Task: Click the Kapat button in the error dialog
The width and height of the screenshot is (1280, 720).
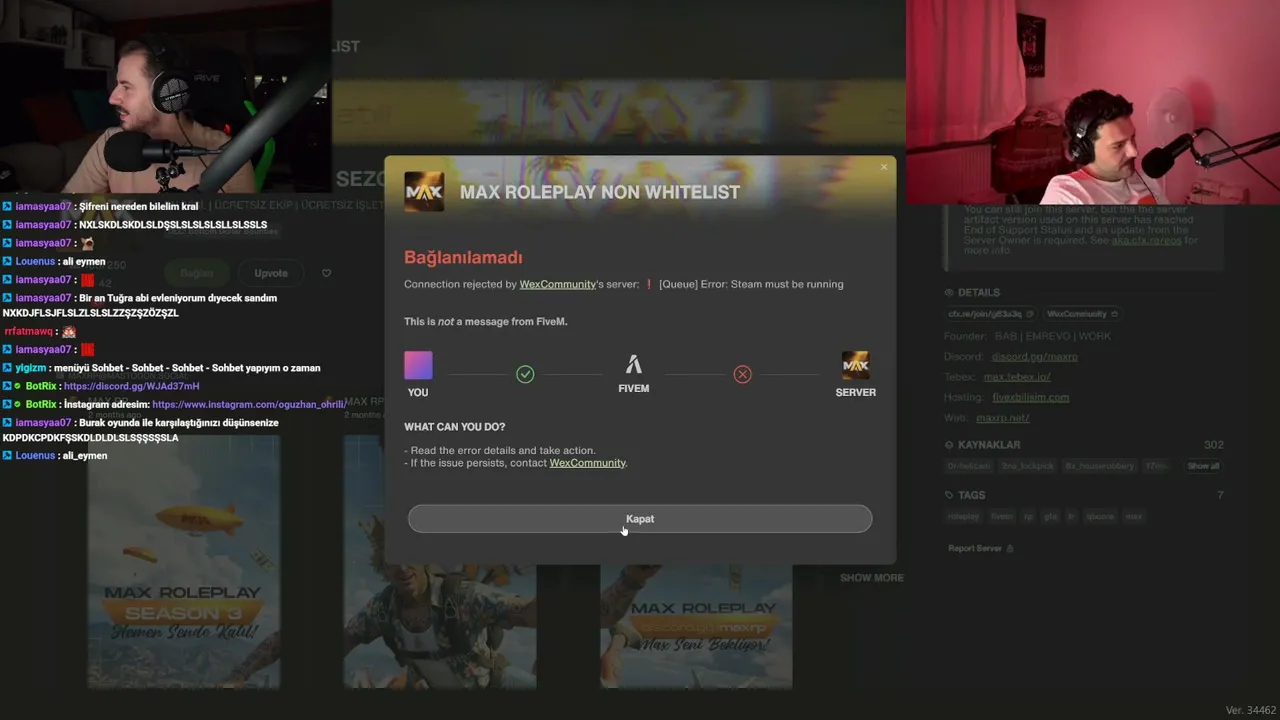Action: point(640,519)
